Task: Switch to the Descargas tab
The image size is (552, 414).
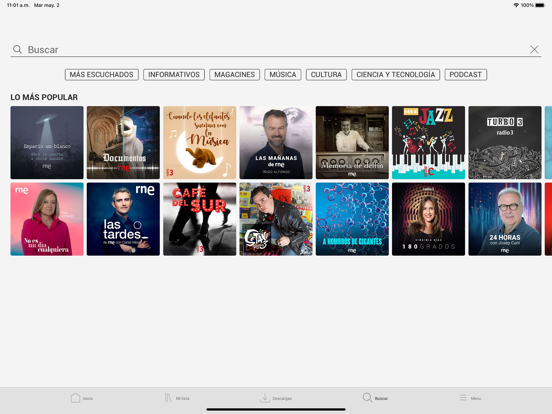Action: pyautogui.click(x=276, y=398)
